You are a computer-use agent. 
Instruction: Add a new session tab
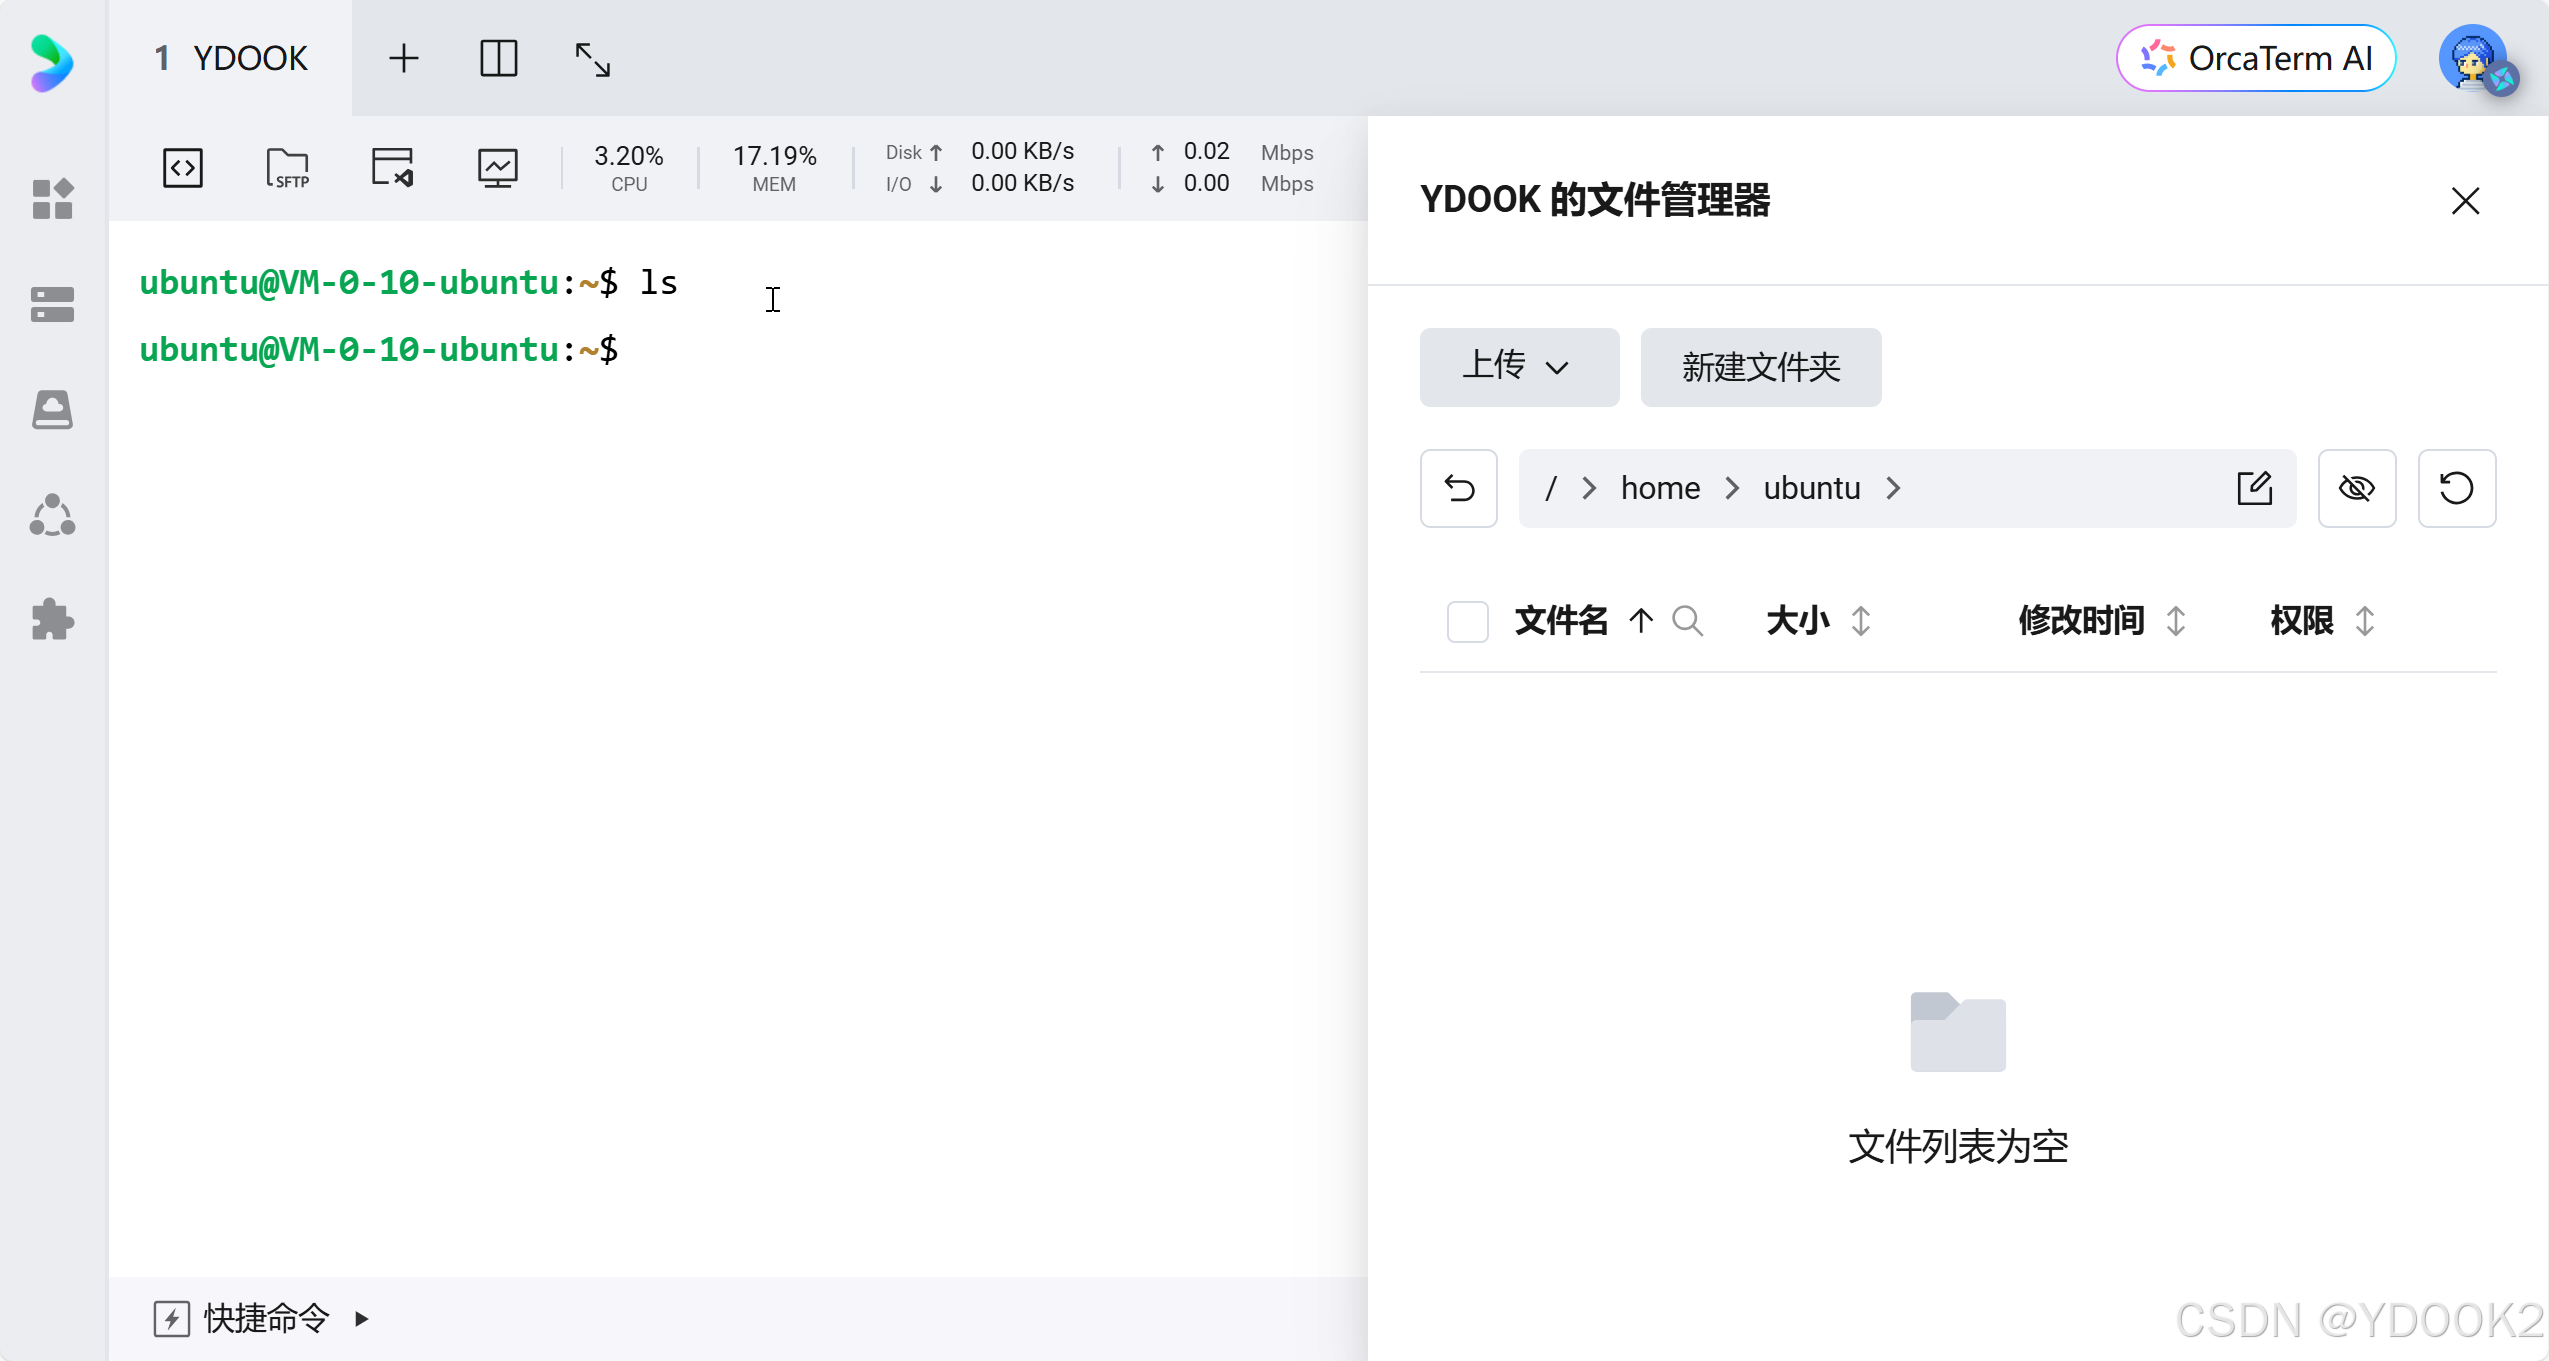pos(403,59)
